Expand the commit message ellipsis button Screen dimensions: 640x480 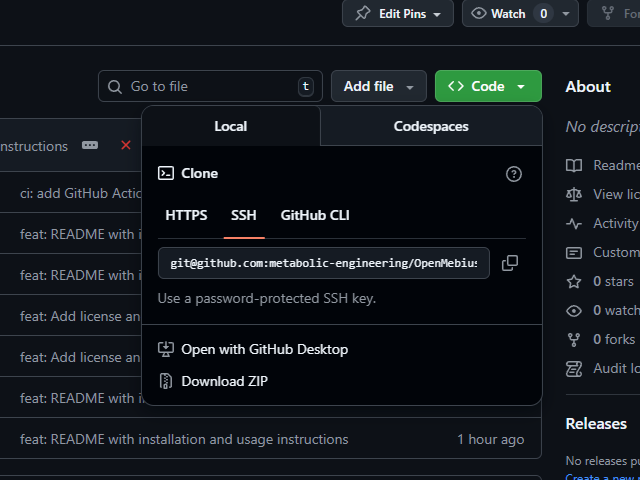(90, 145)
